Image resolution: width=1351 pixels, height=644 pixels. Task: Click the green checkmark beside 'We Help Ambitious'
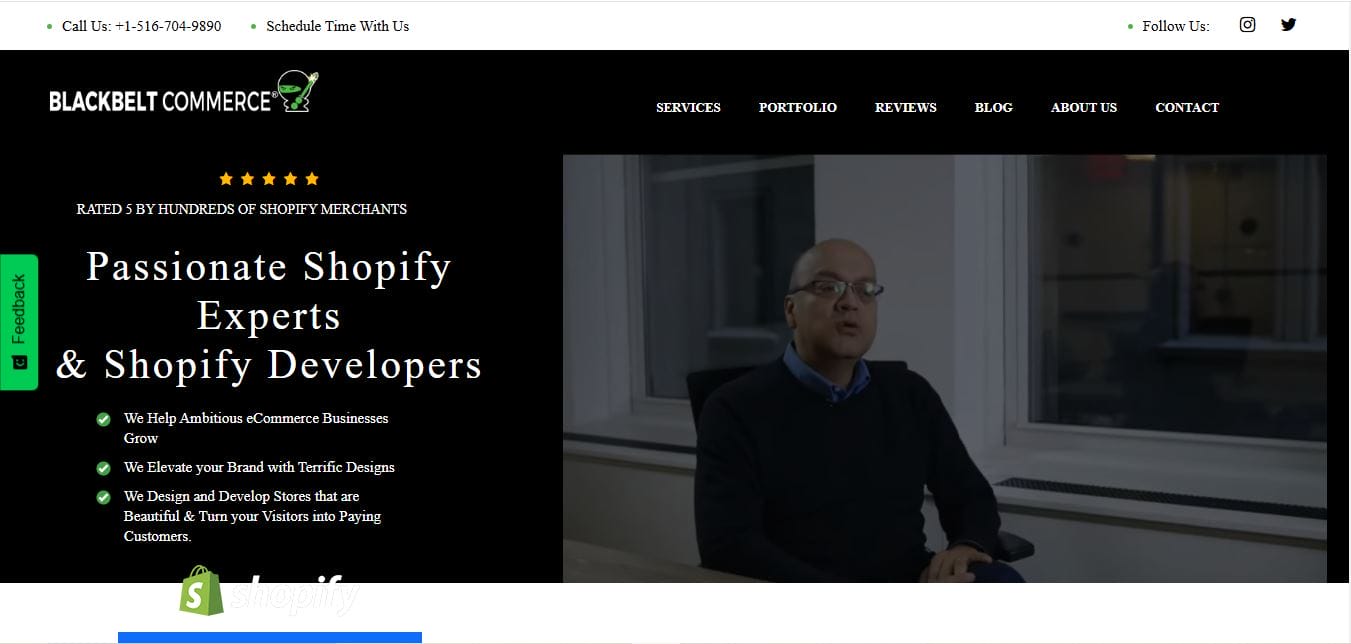(x=103, y=419)
